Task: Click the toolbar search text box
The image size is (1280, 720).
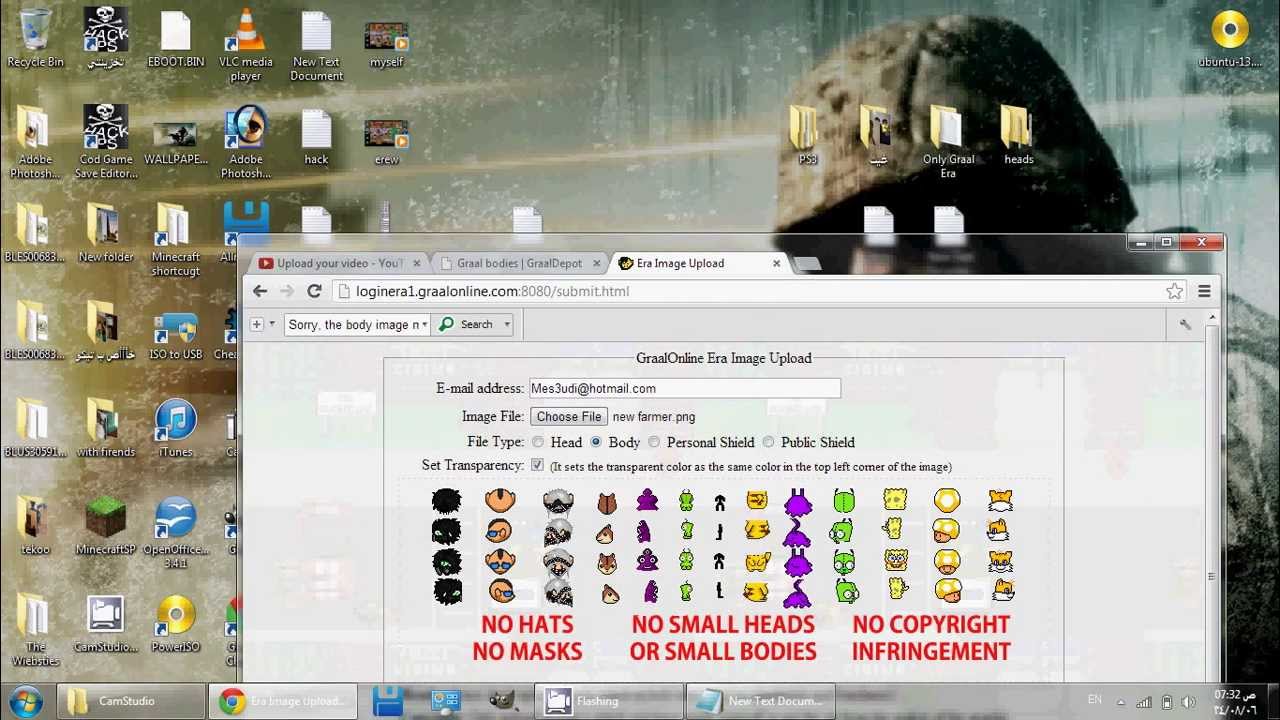Action: [353, 324]
